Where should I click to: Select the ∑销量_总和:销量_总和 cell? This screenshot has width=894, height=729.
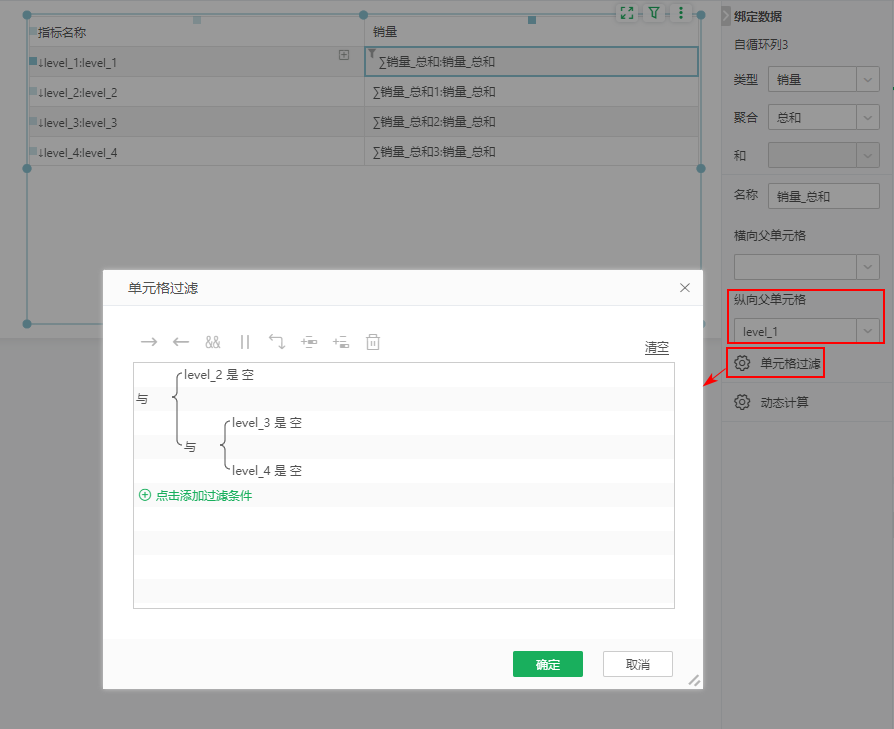(x=531, y=62)
